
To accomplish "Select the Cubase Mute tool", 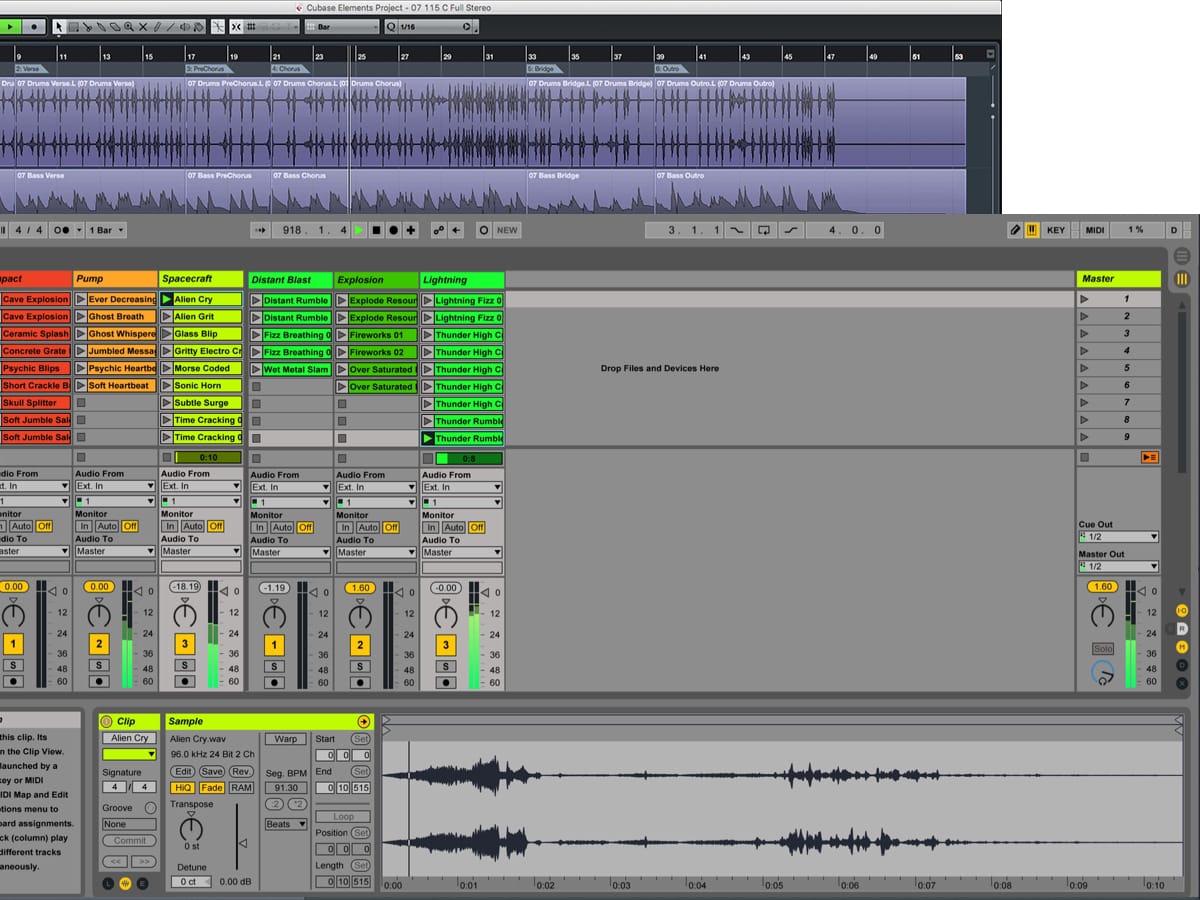I will coord(142,27).
